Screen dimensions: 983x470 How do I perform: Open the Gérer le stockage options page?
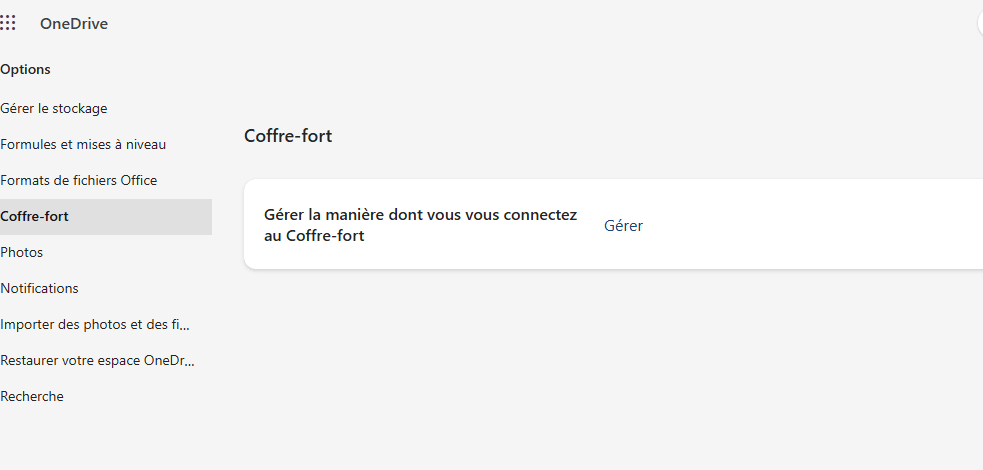click(x=54, y=108)
